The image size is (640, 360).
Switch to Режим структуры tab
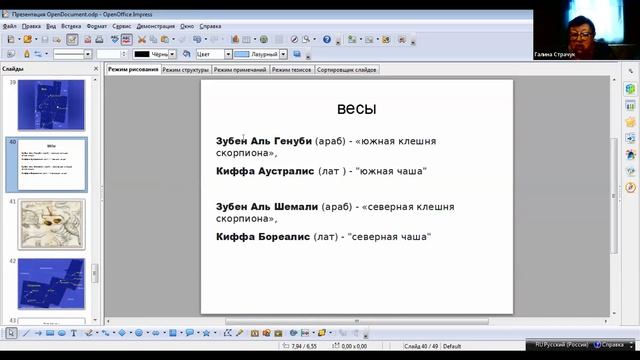click(x=185, y=70)
